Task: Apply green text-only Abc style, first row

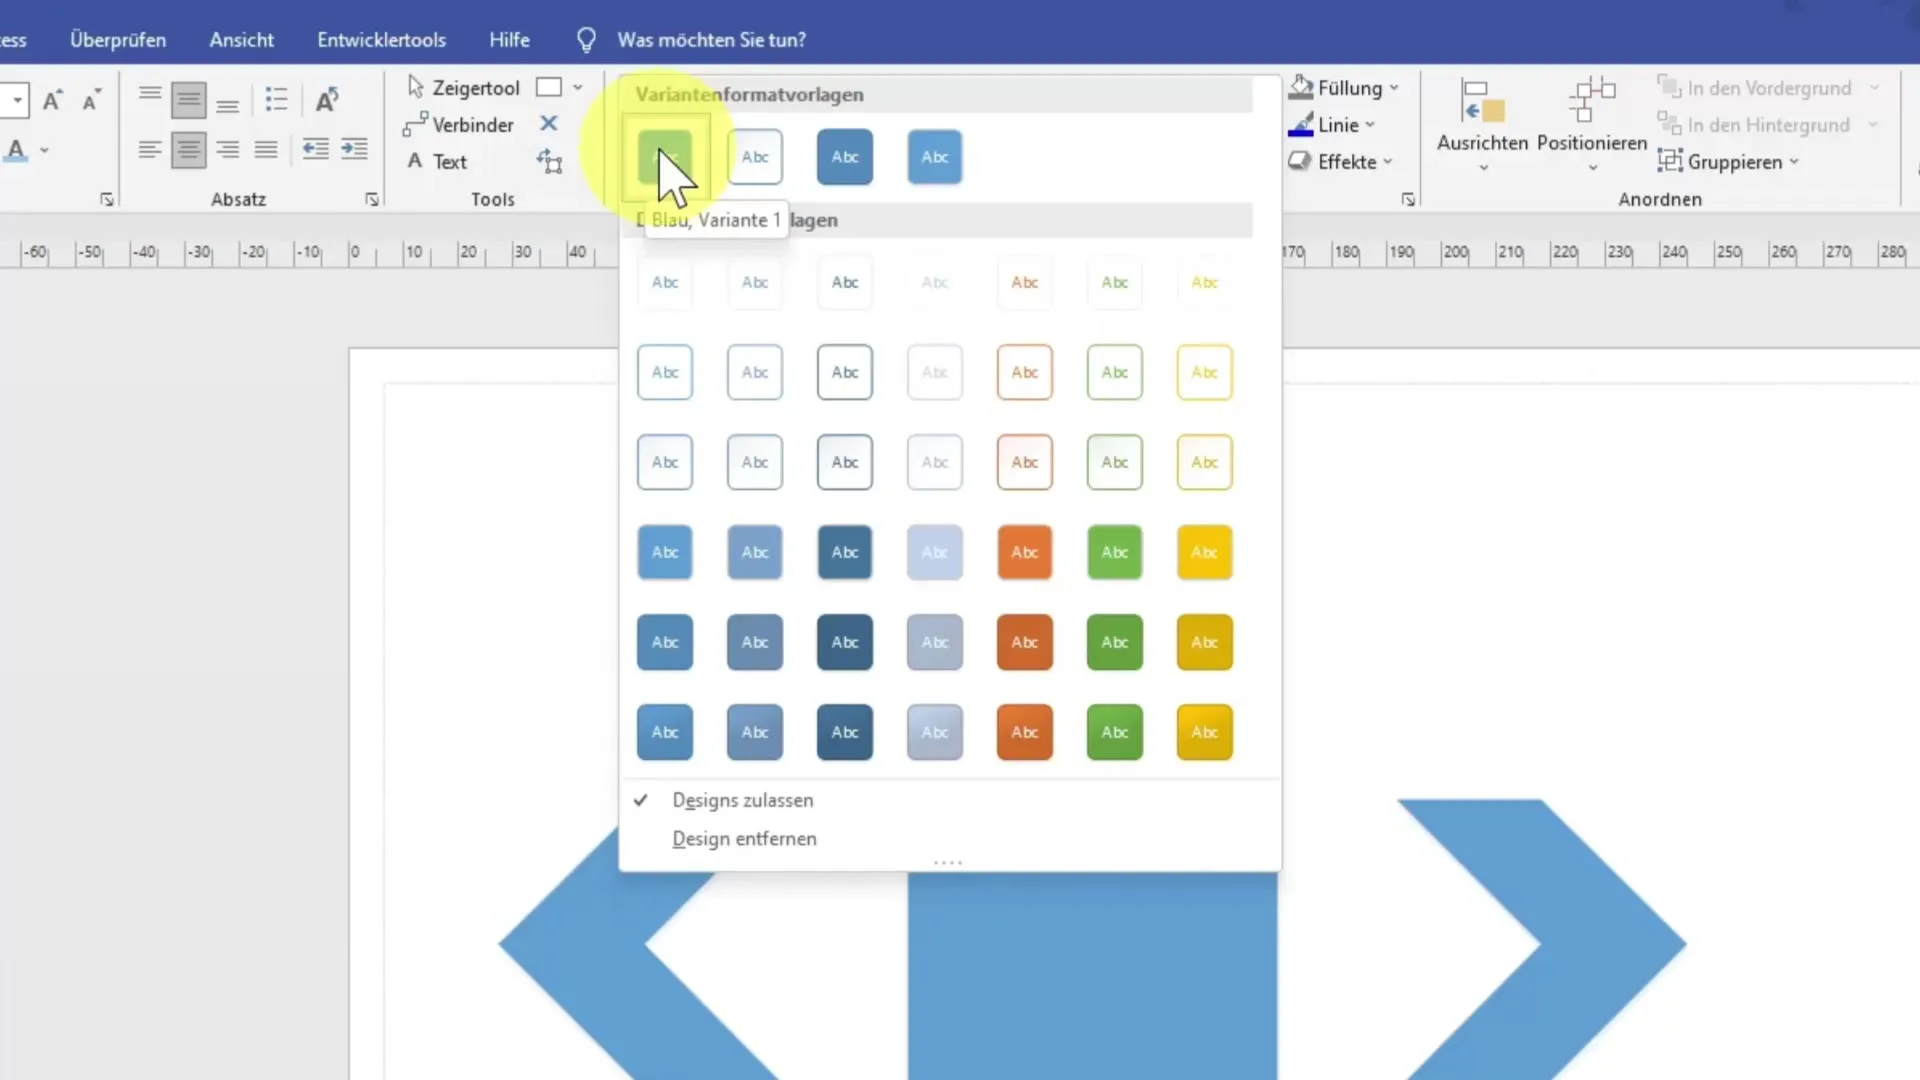Action: point(1115,282)
